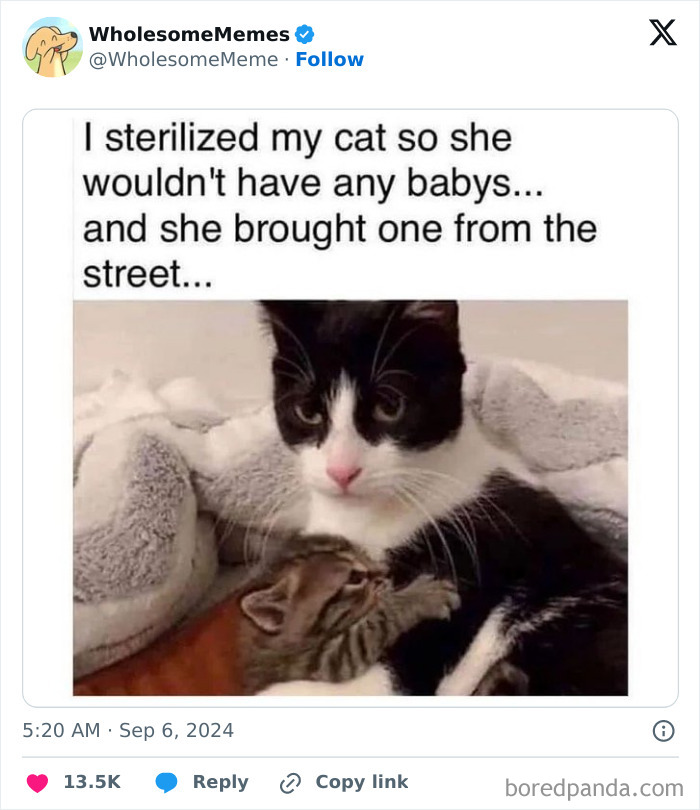Viewport: 700px width, 810px height.
Task: Click the WholesomeMemes dog avatar
Action: pyautogui.click(x=52, y=47)
